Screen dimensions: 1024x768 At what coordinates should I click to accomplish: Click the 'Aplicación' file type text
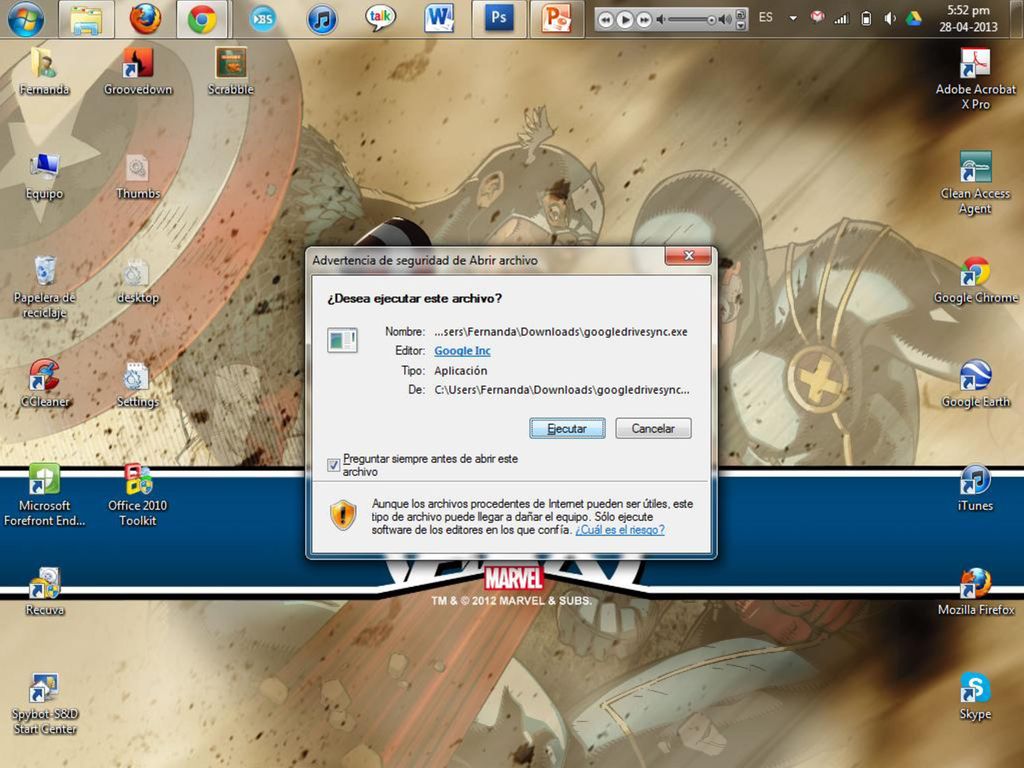tap(460, 371)
